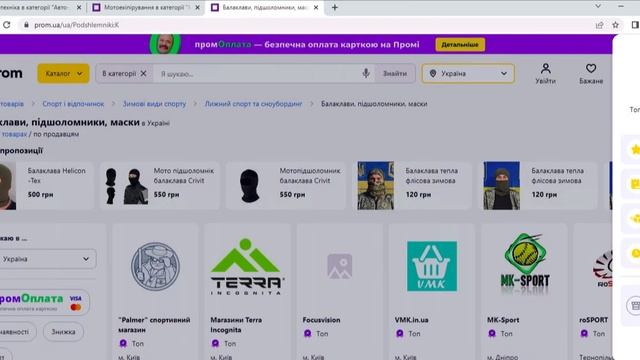640x360 pixels.
Task: Open the MK-Sport store logo
Action: pos(525,264)
